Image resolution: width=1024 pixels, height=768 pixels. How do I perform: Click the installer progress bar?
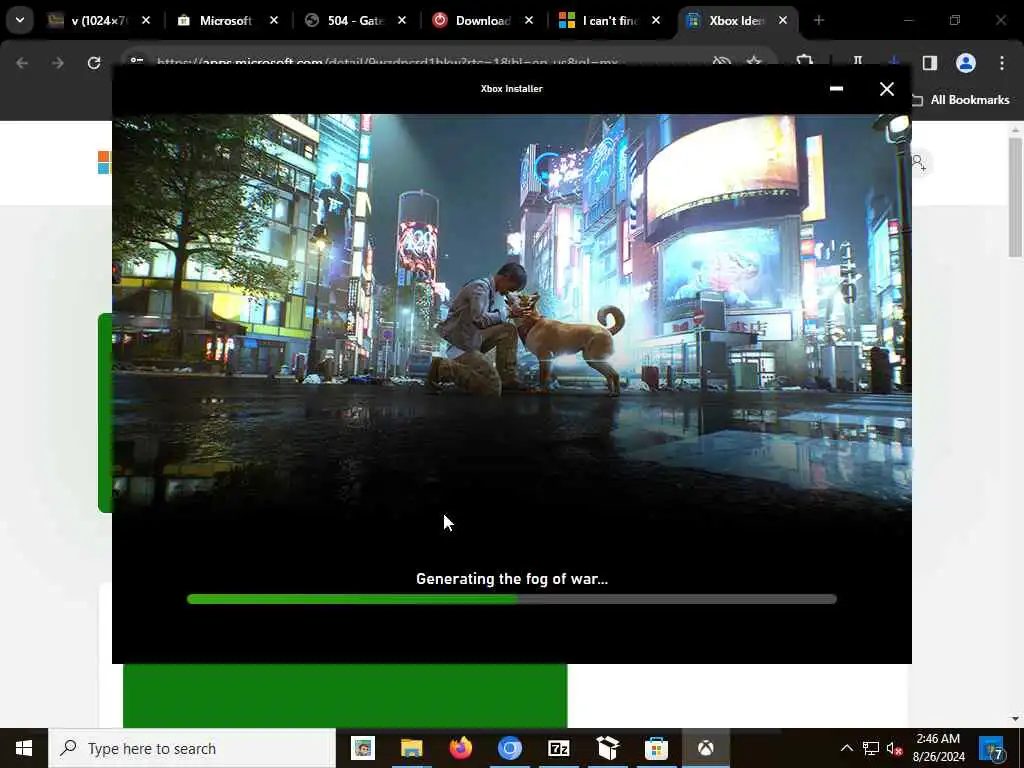click(511, 599)
